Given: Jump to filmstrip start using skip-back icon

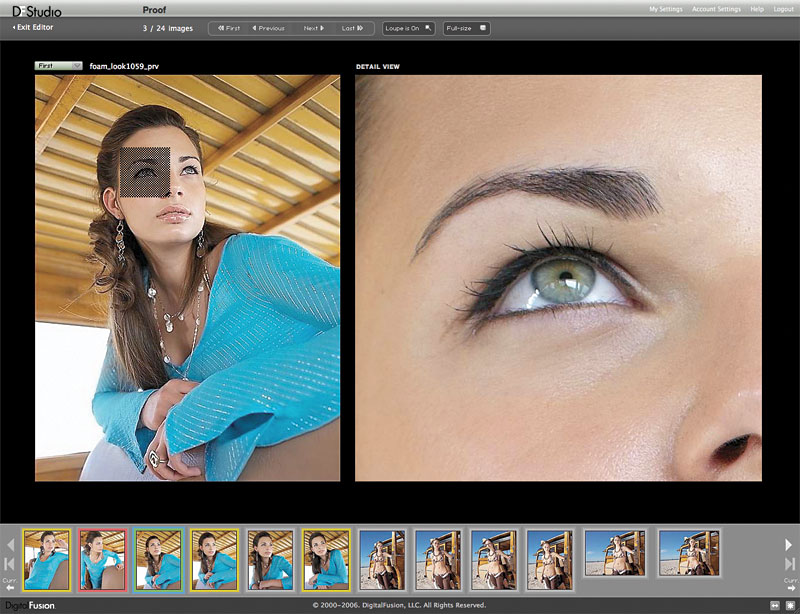Looking at the screenshot, I should tap(10, 565).
